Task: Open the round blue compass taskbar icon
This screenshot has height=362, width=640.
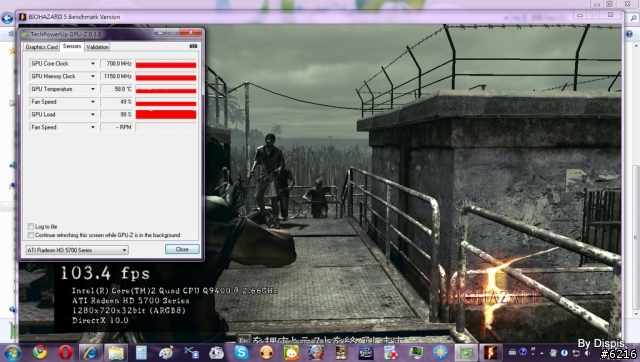Action: (x=440, y=353)
